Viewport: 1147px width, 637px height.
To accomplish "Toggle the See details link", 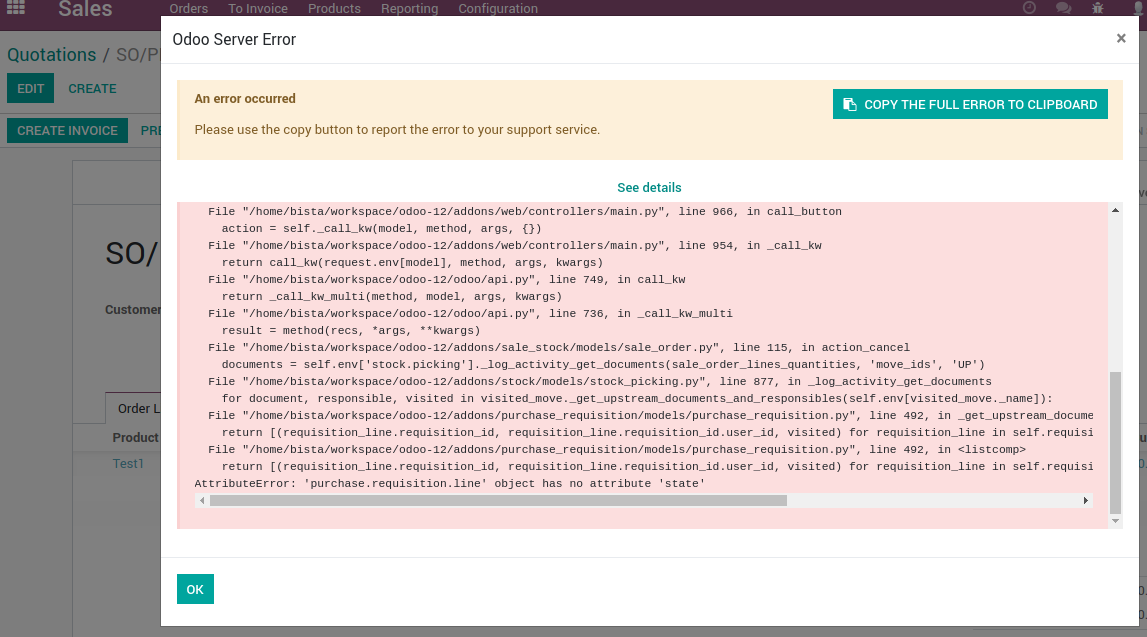I will (649, 187).
